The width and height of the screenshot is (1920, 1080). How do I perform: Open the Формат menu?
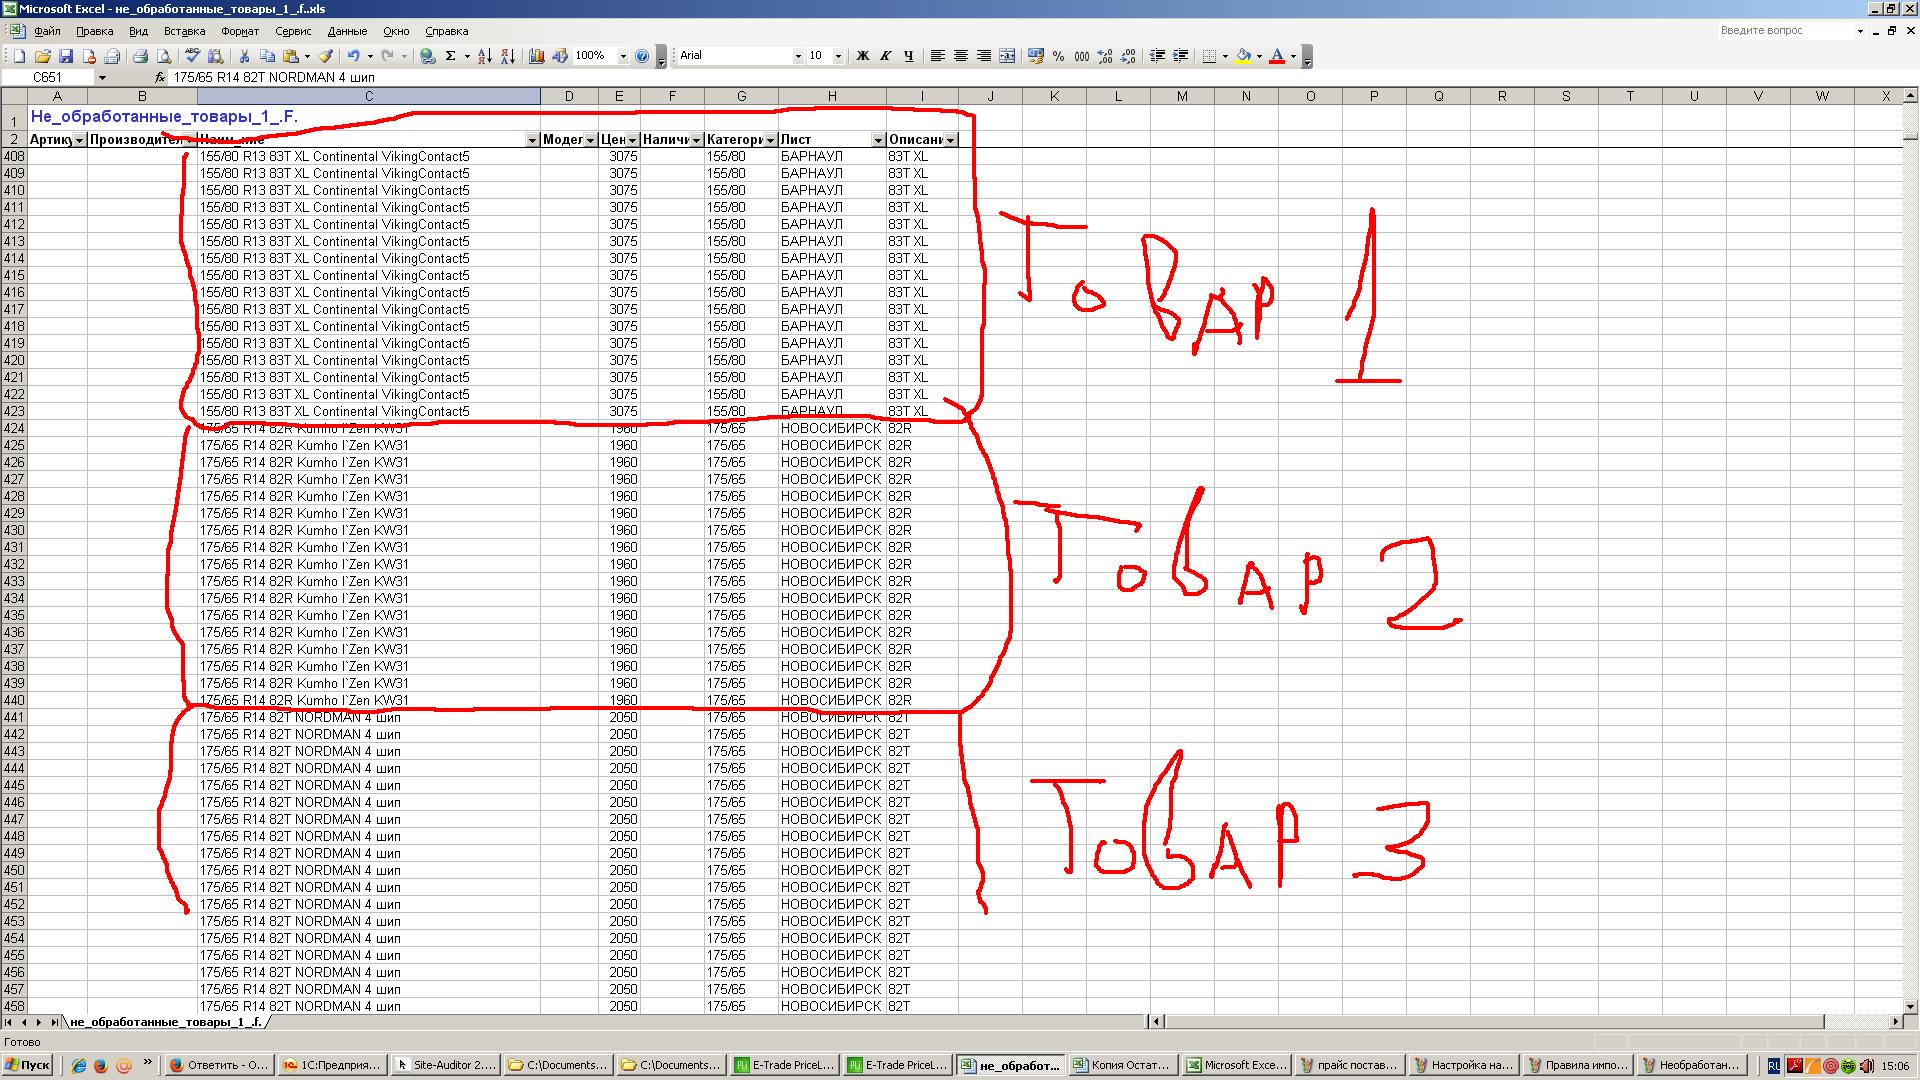240,31
